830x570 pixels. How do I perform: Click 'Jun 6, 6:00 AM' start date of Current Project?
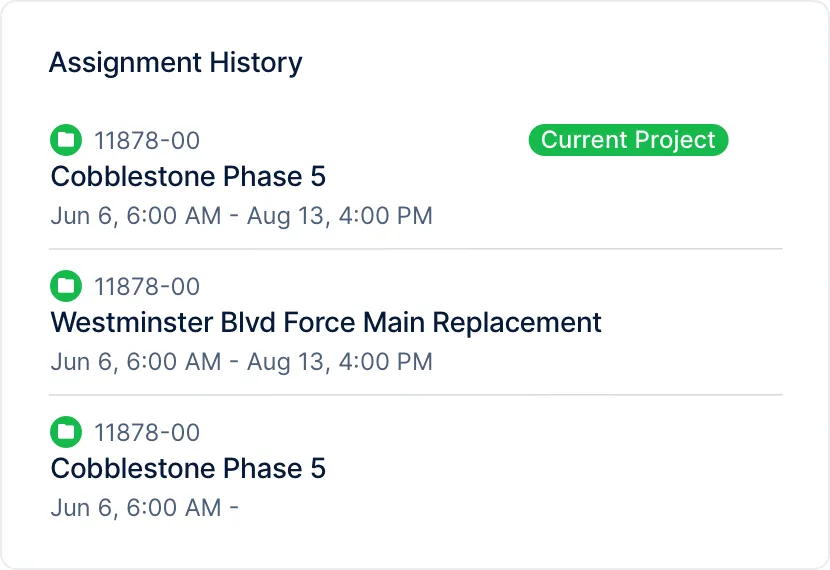pos(135,215)
